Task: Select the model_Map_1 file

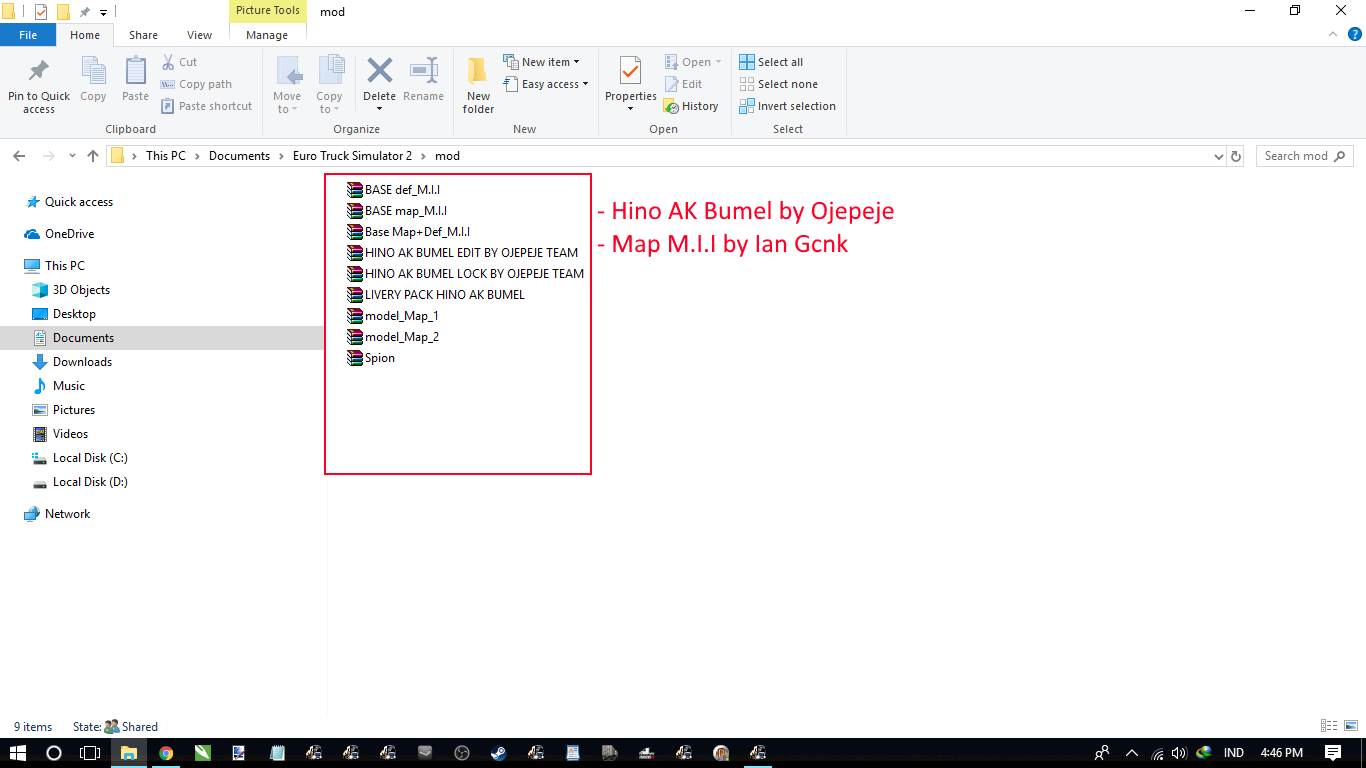Action: coord(392,315)
